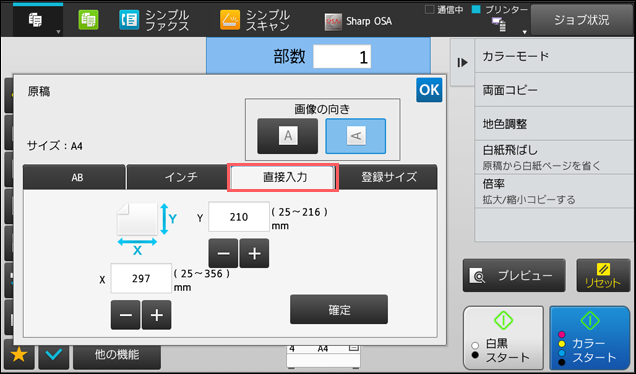The height and width of the screenshot is (374, 636).
Task: Open 白紙飛ばし setting
Action: coord(554,157)
